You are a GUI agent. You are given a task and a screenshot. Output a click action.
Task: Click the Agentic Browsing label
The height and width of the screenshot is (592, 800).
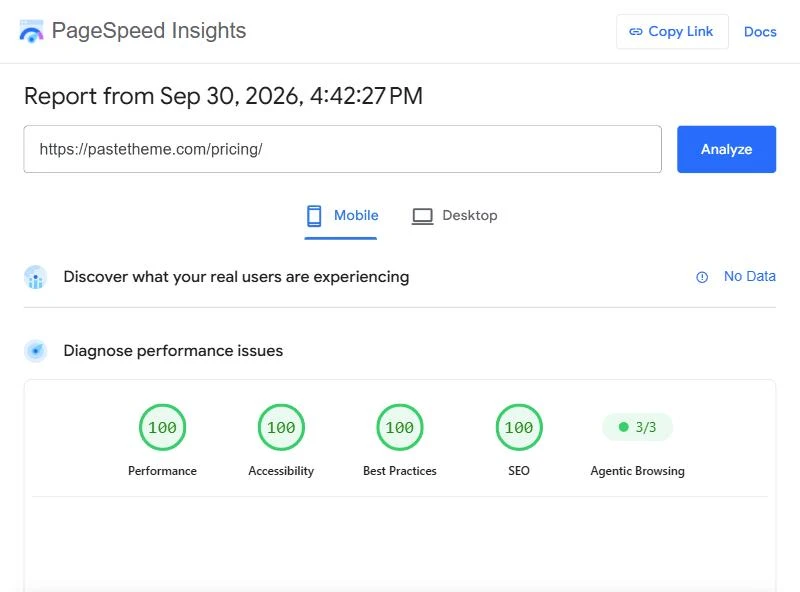click(637, 471)
